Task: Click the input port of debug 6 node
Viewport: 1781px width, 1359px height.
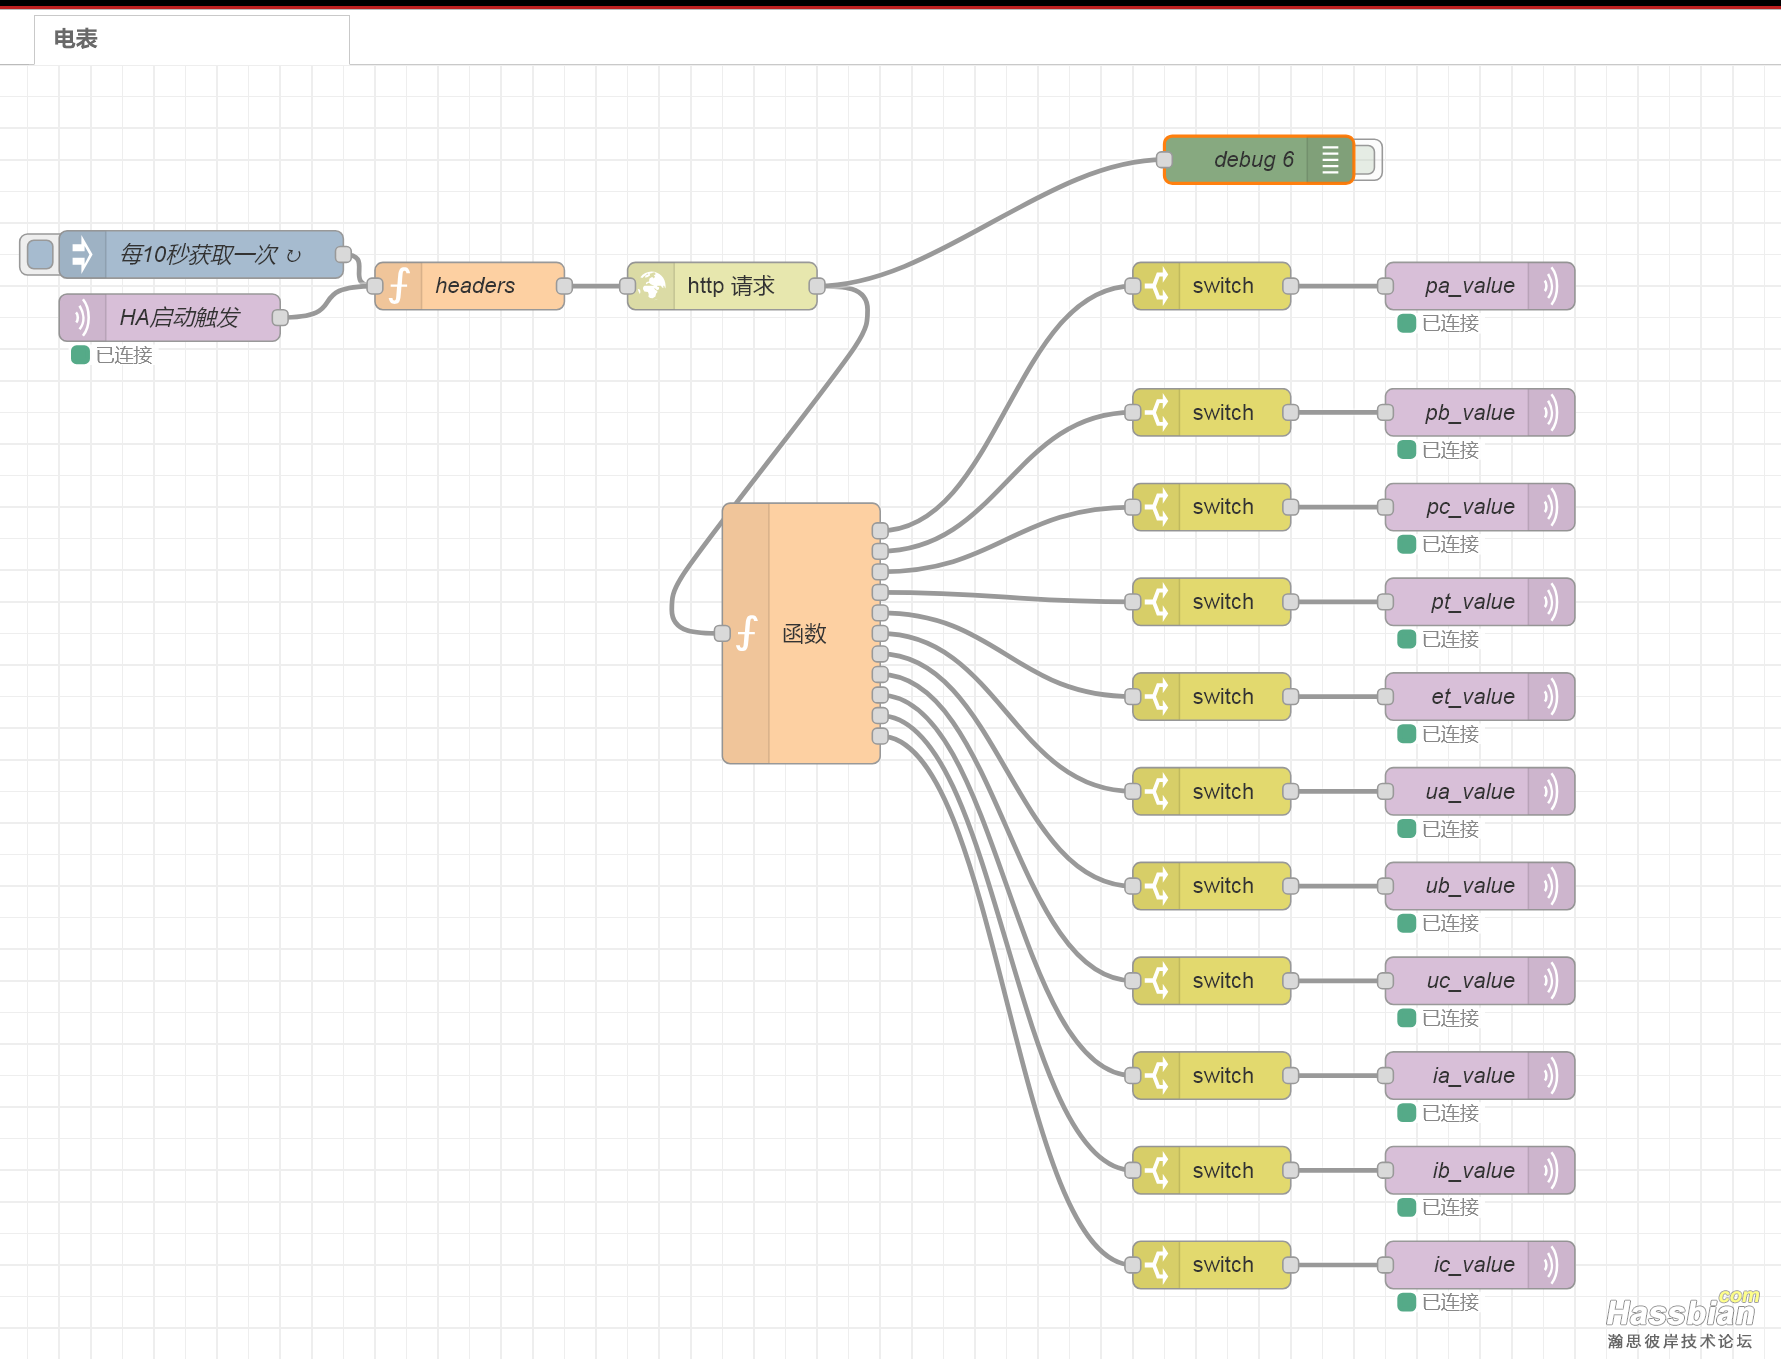Action: point(1164,159)
